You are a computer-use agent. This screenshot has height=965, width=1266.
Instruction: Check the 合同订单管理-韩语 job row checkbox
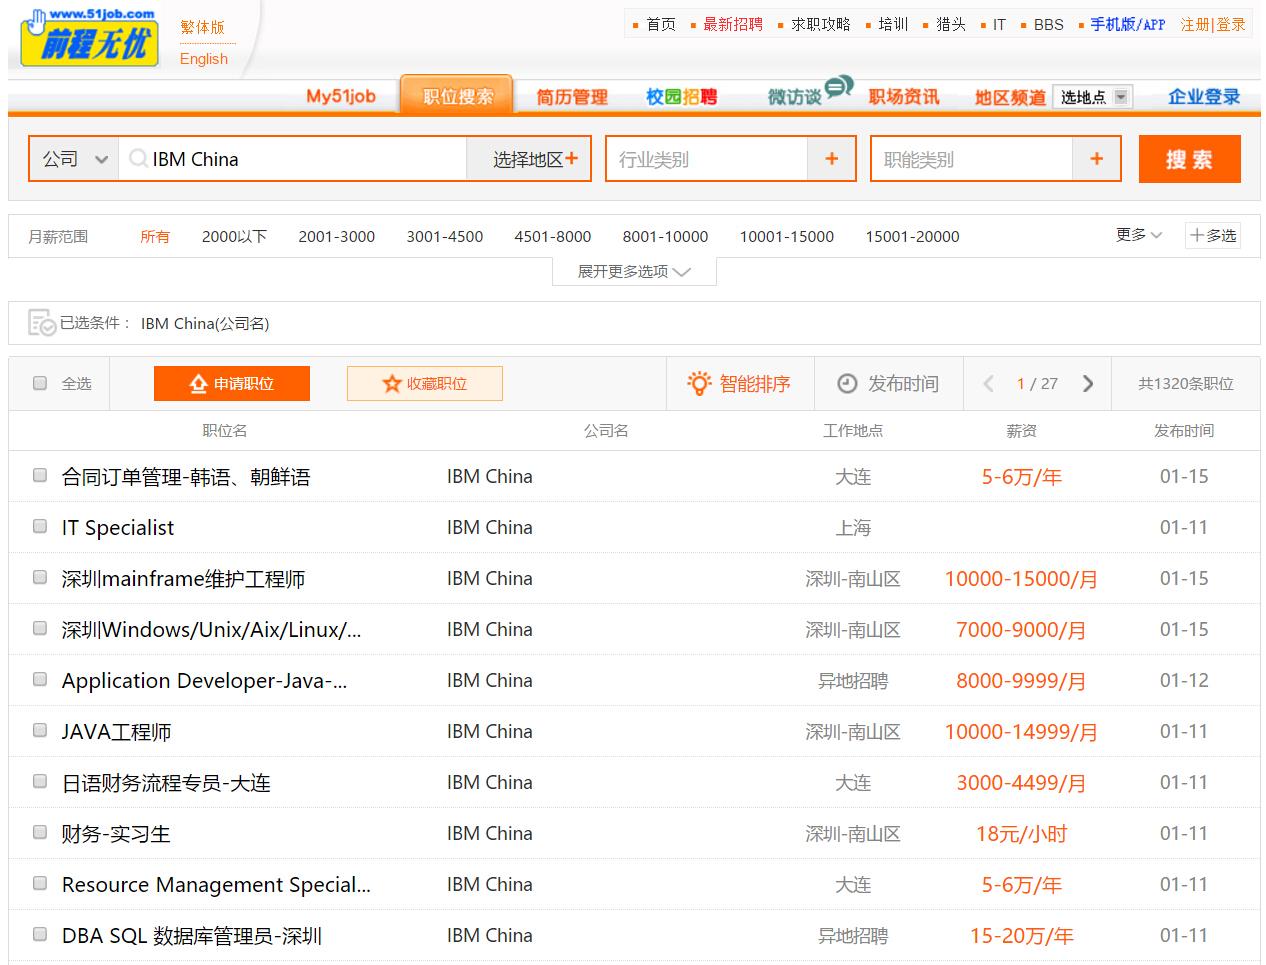(x=40, y=475)
